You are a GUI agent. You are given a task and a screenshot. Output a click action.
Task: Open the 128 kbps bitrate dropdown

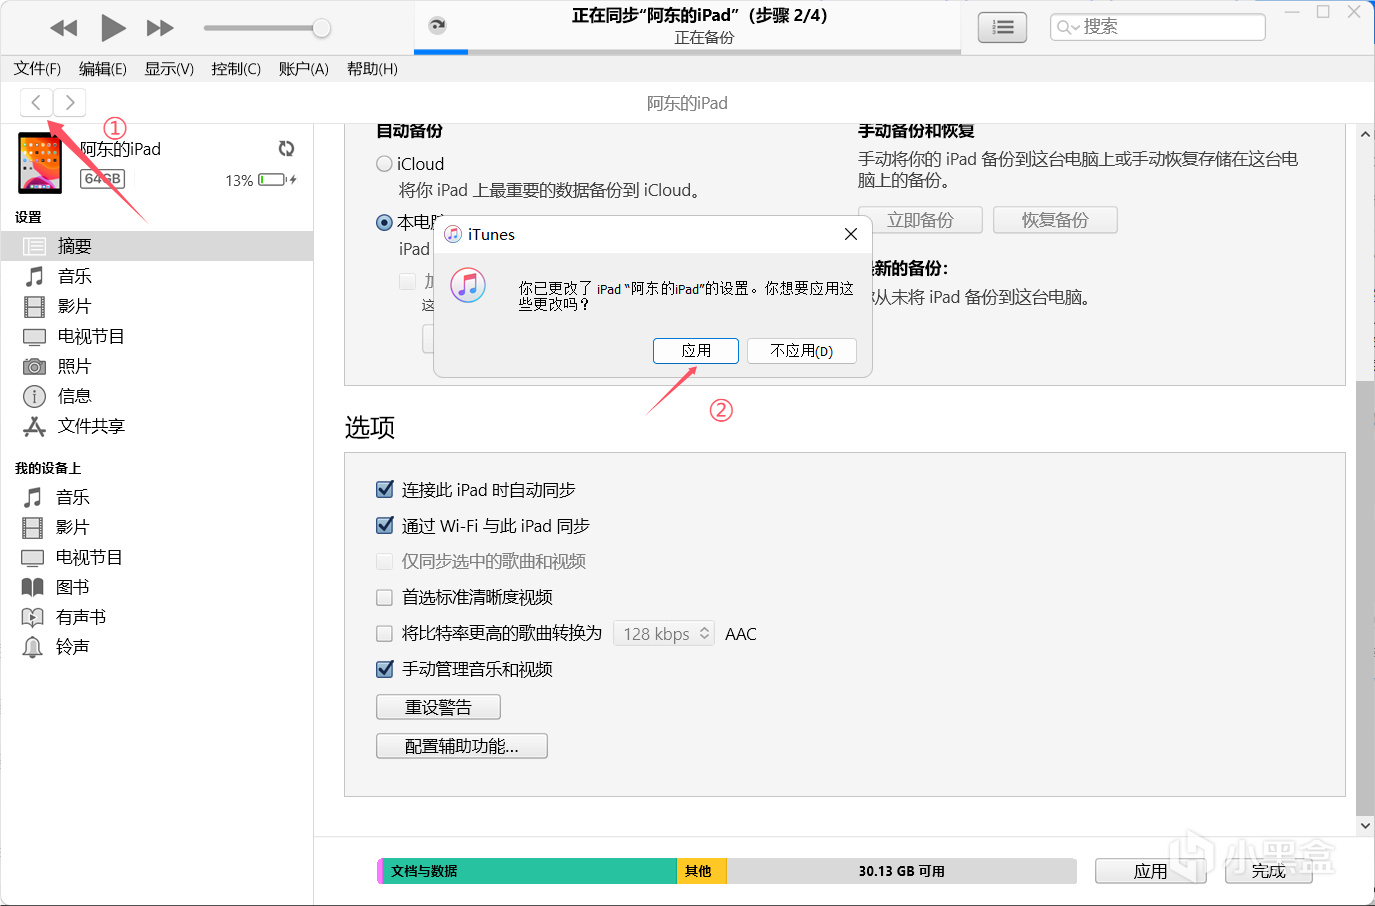pyautogui.click(x=664, y=634)
